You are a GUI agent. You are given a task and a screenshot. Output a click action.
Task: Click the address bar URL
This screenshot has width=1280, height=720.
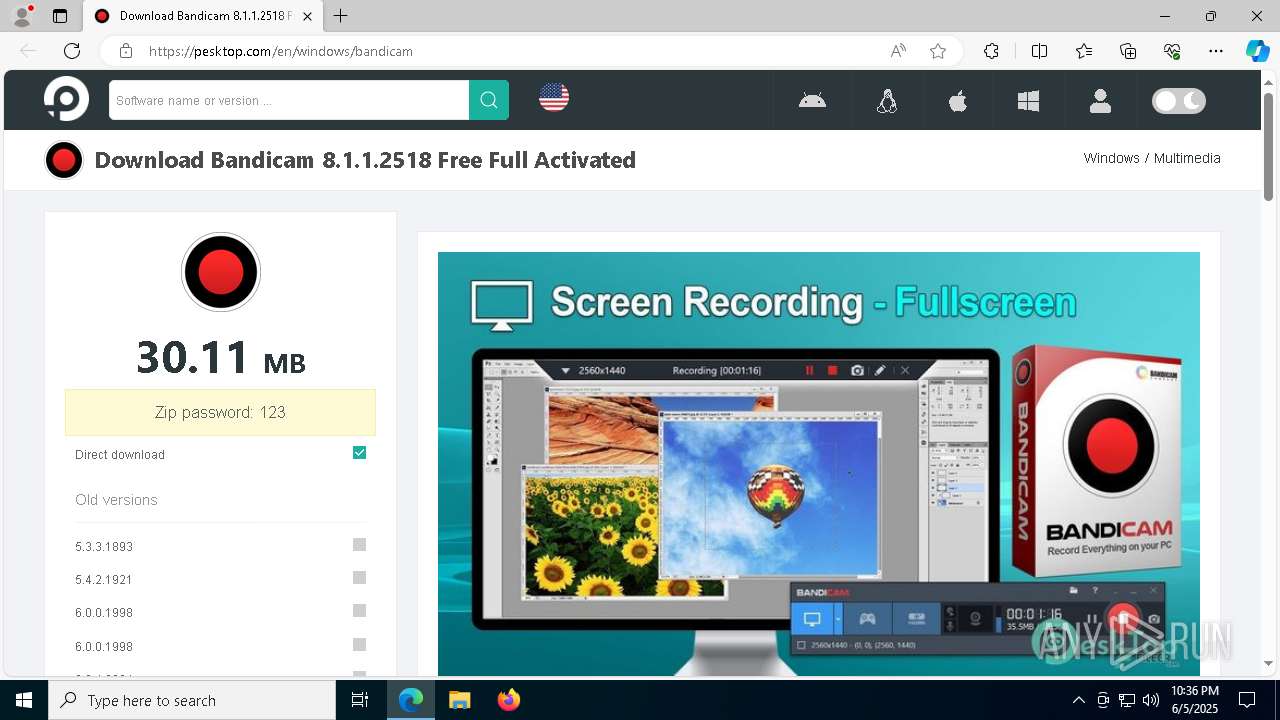281,51
